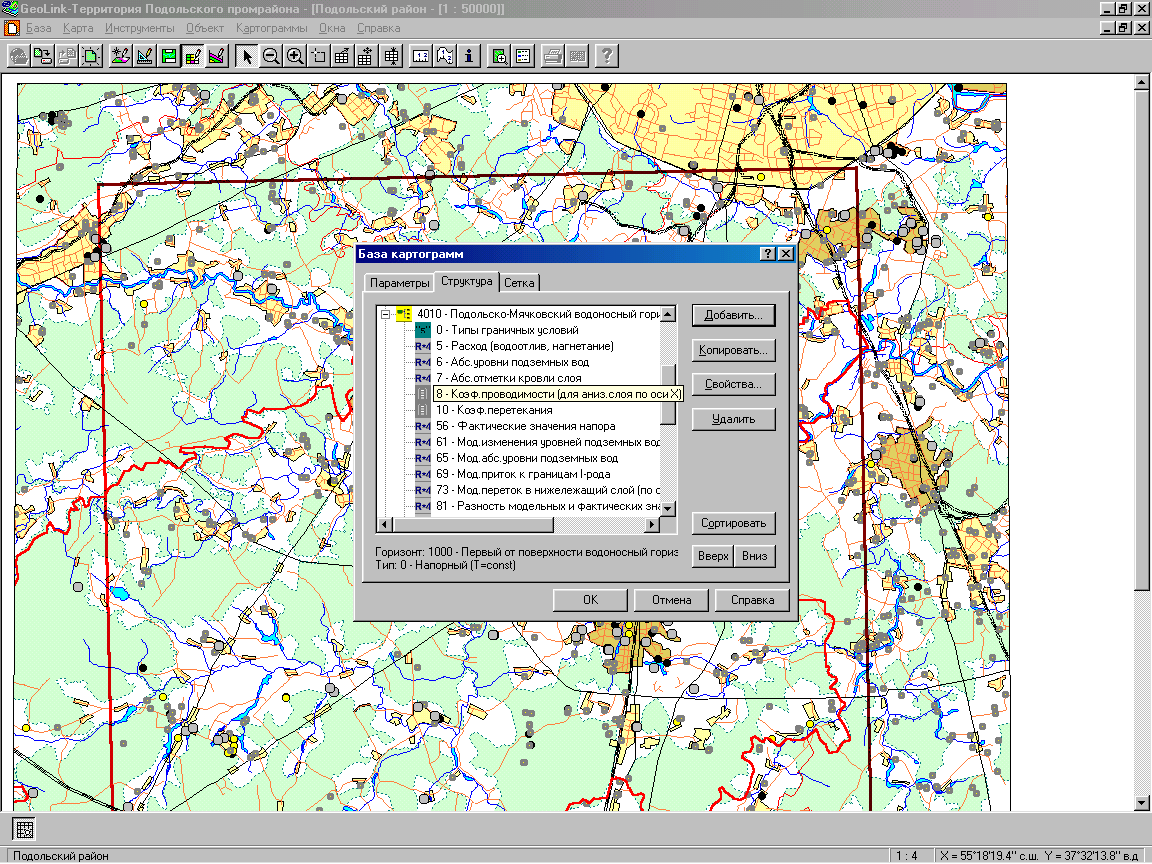
Task: Open the База menu
Action: (39, 28)
